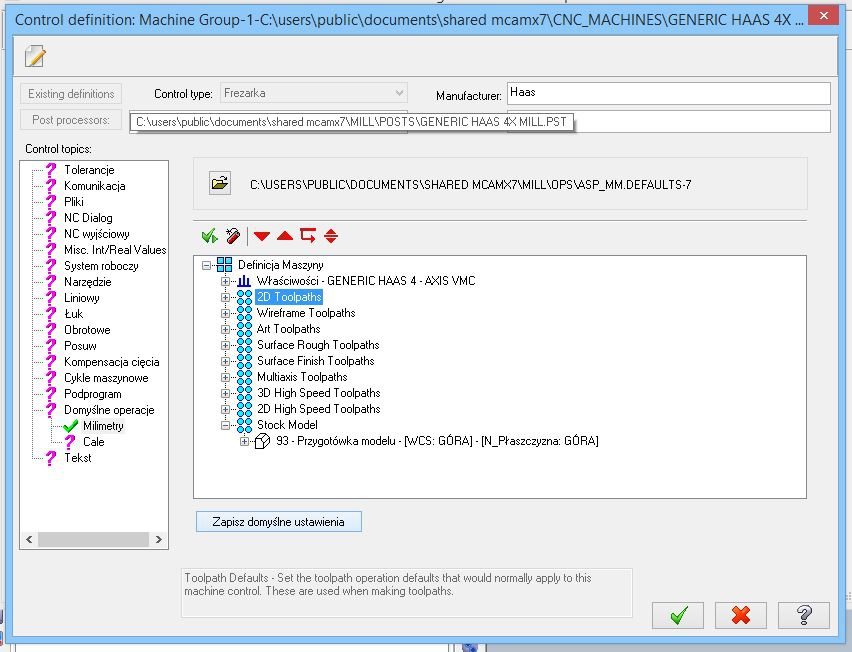The width and height of the screenshot is (852, 652).
Task: Expand the Surface Rough Toolpaths node
Action: coord(225,345)
